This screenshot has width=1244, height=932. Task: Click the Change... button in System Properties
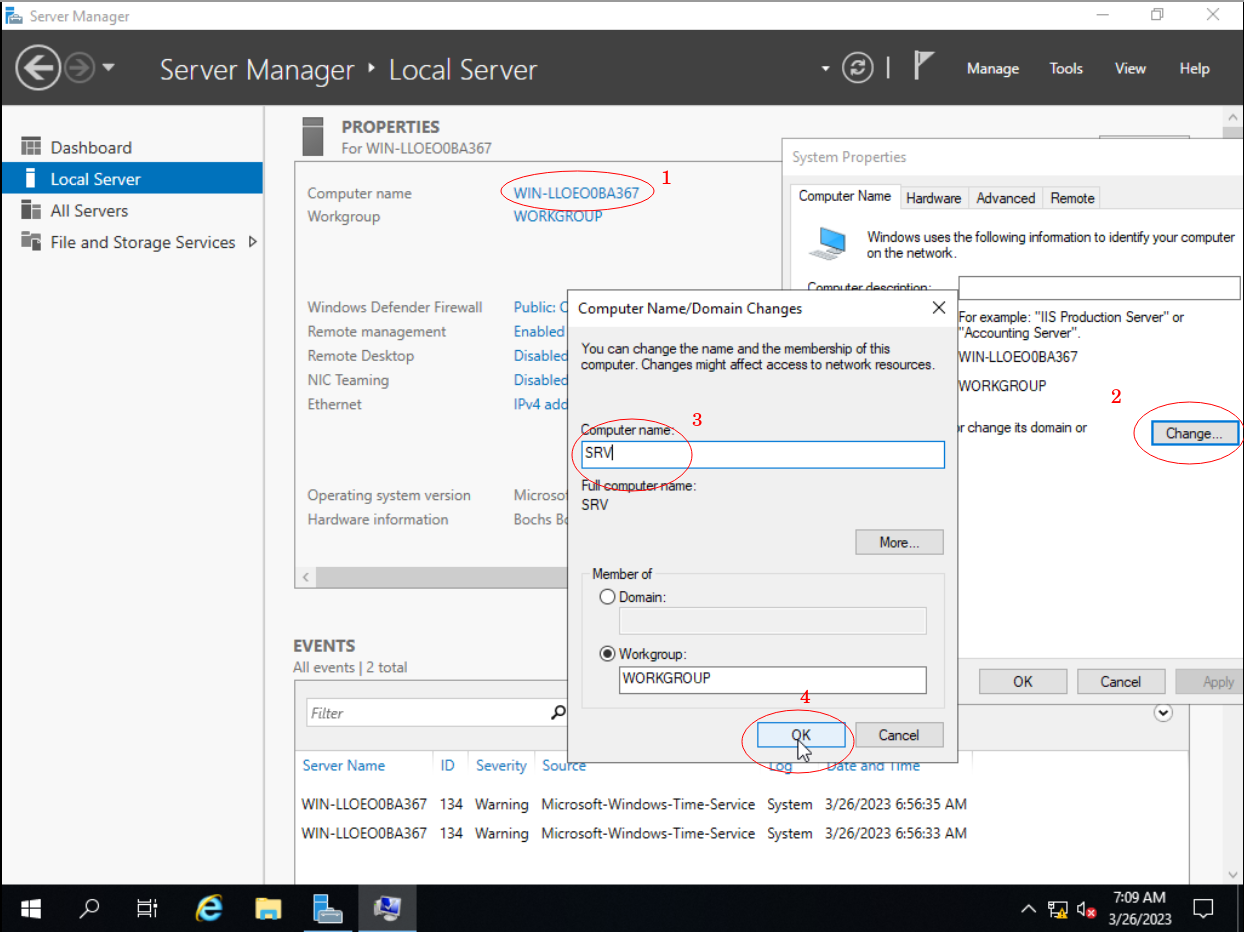(1194, 433)
